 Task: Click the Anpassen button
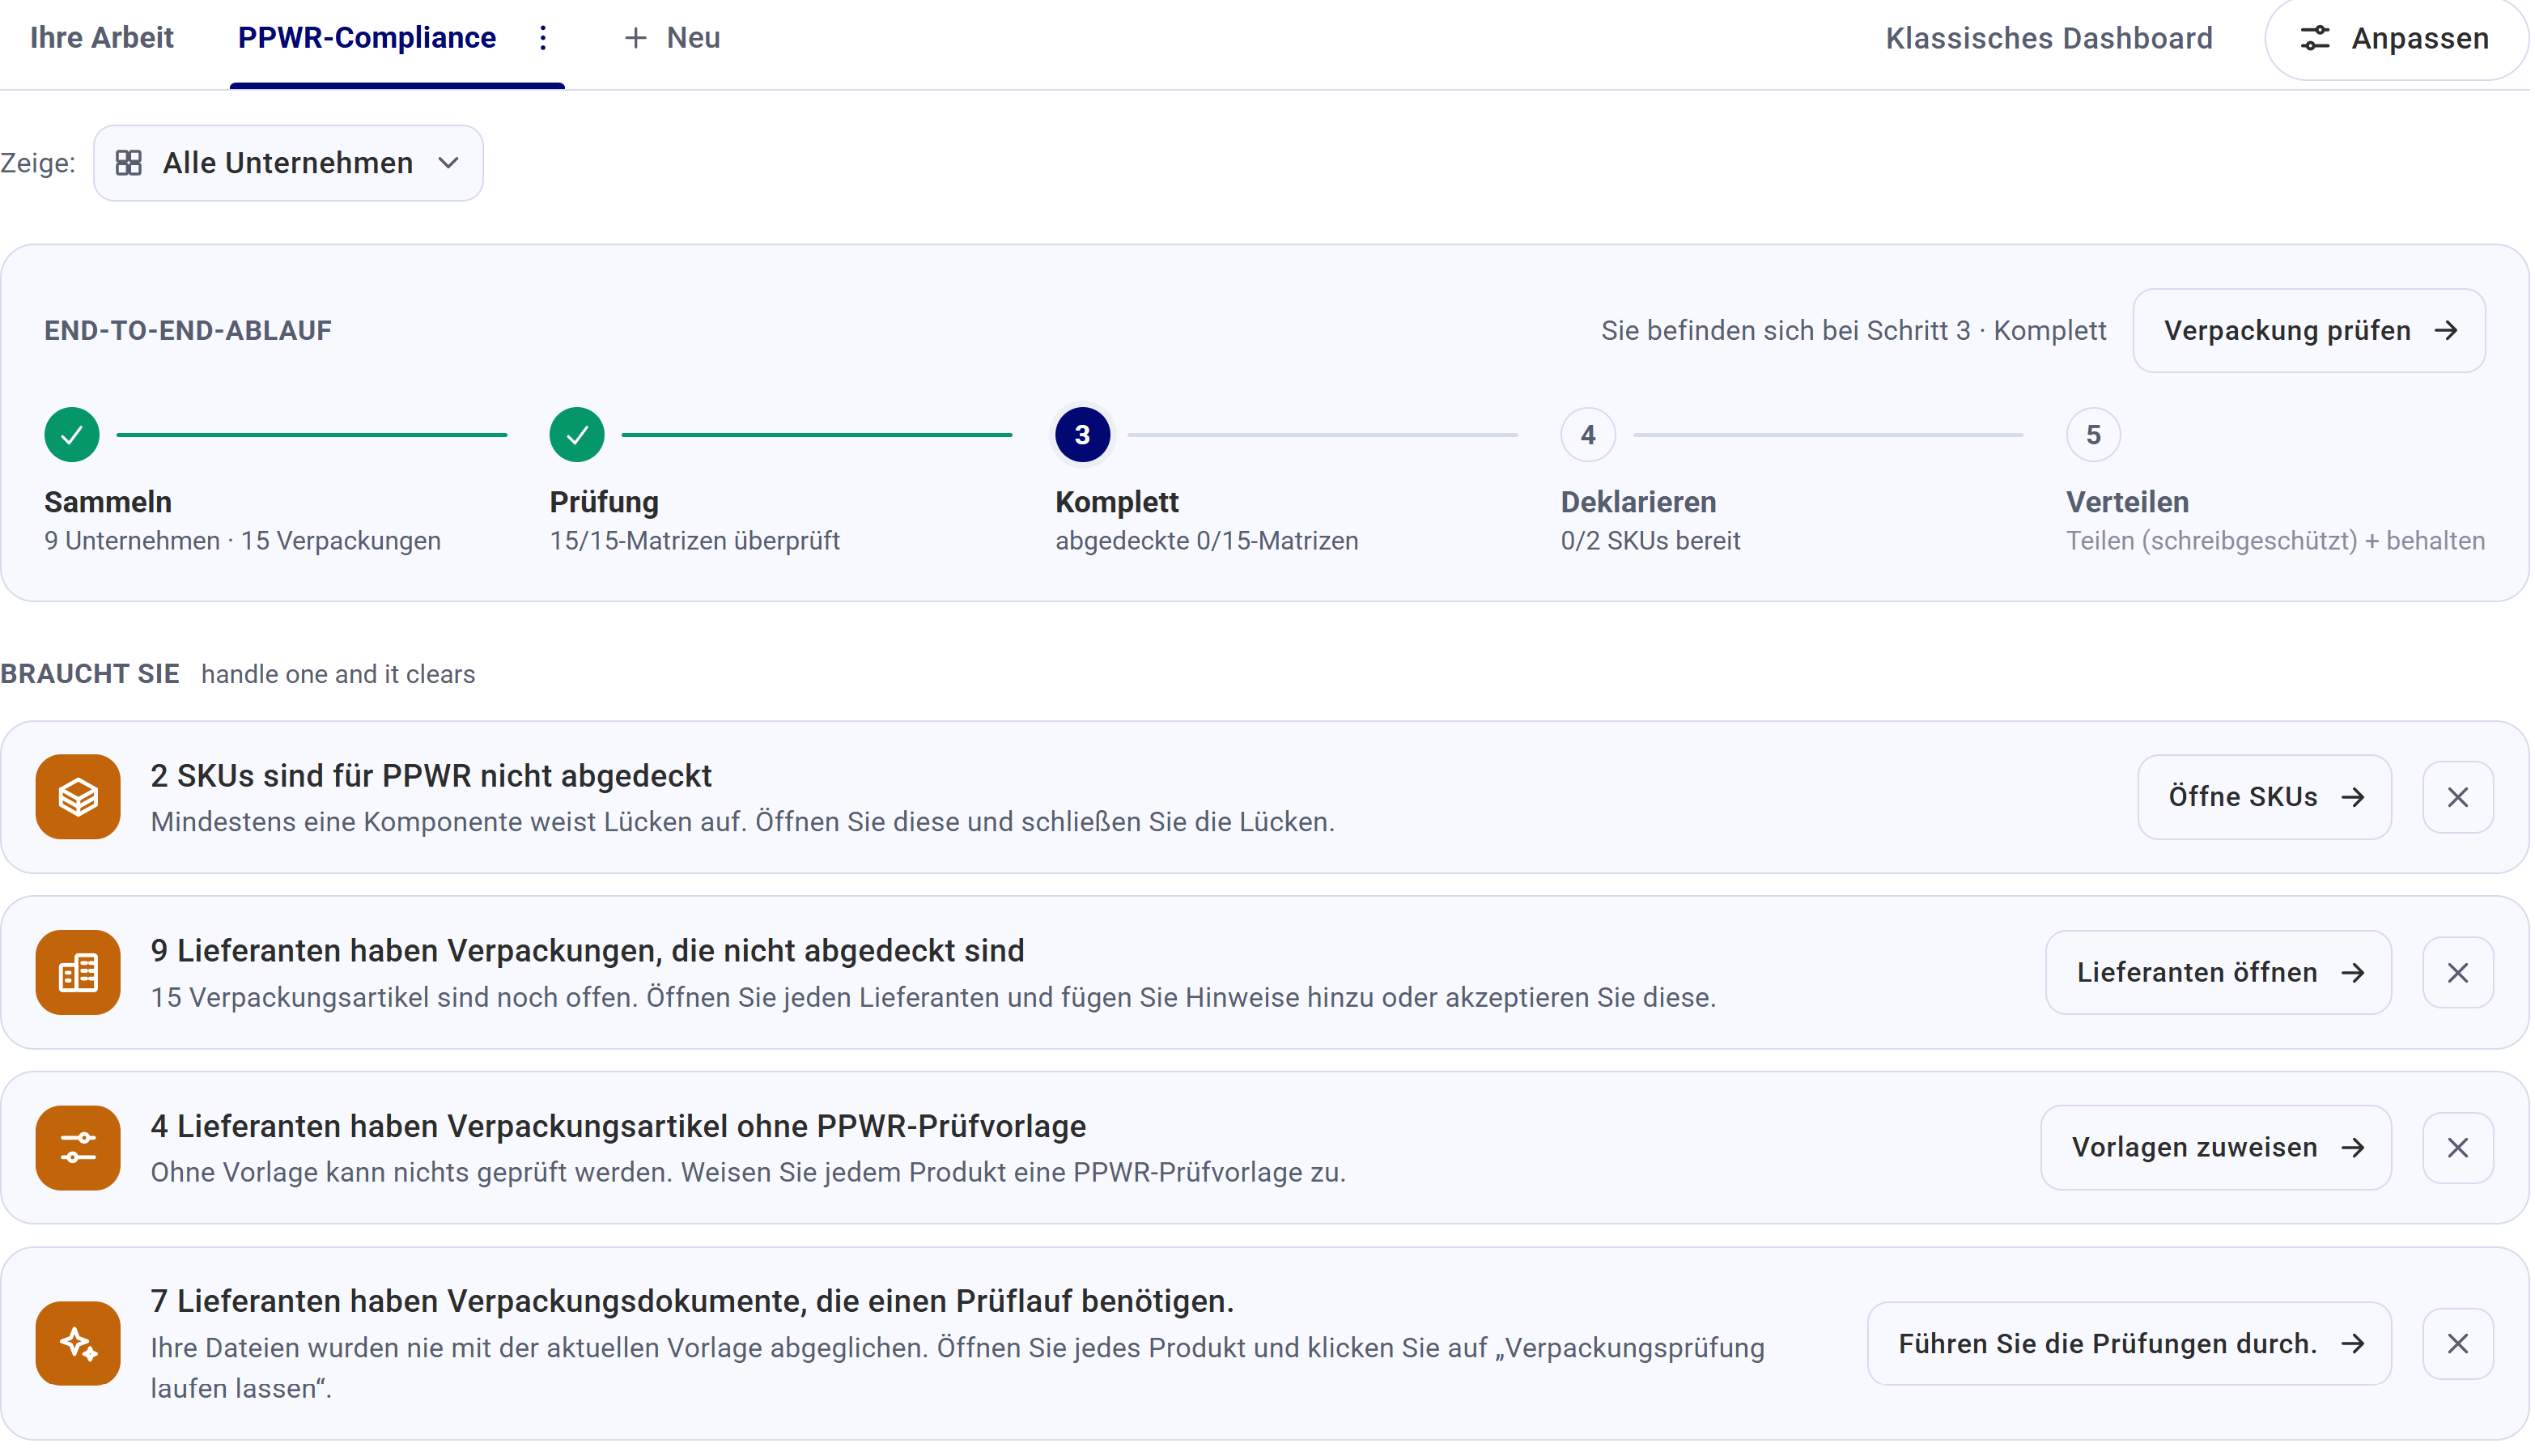coord(2397,38)
